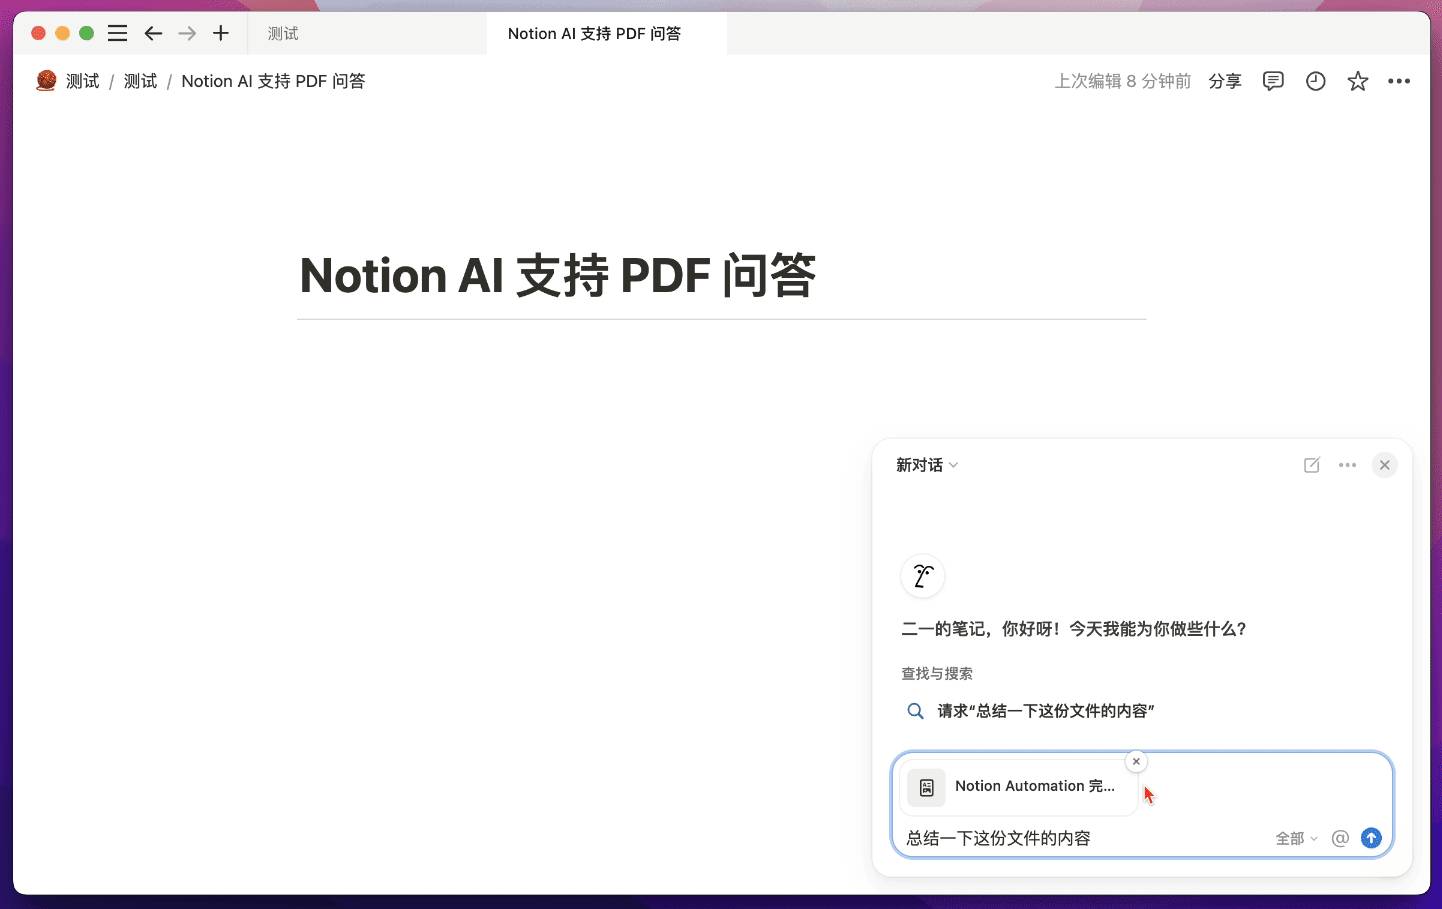1442x909 pixels.
Task: Click the greeting text 今天我能为你做些什么
Action: 1158,629
